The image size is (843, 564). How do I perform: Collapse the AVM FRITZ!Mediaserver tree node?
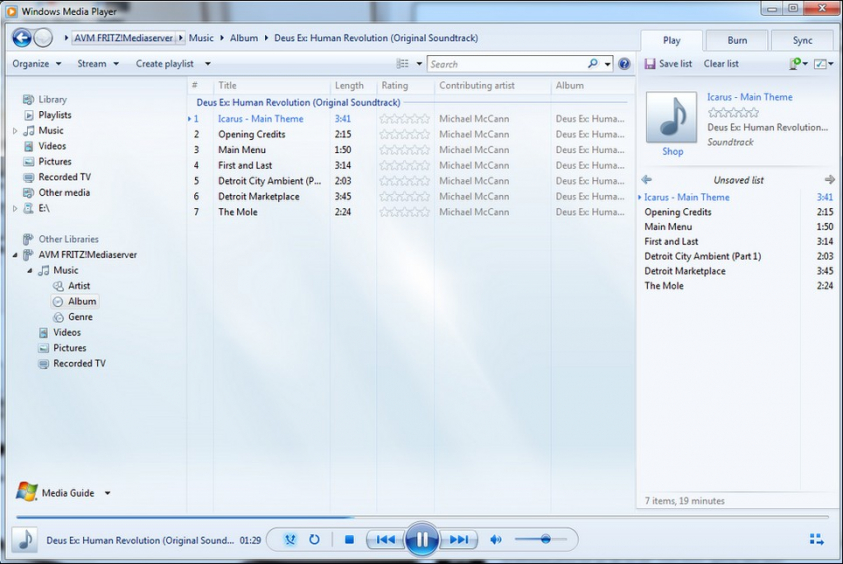point(15,255)
